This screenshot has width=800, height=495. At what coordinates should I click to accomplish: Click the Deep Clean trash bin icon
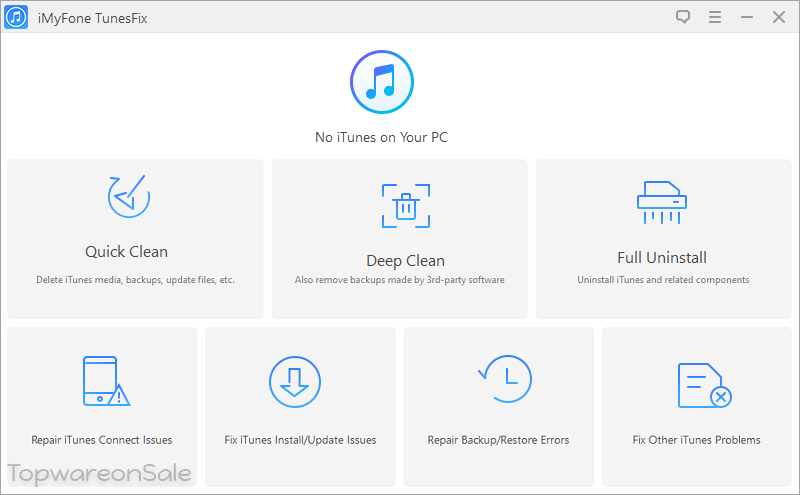click(x=406, y=206)
